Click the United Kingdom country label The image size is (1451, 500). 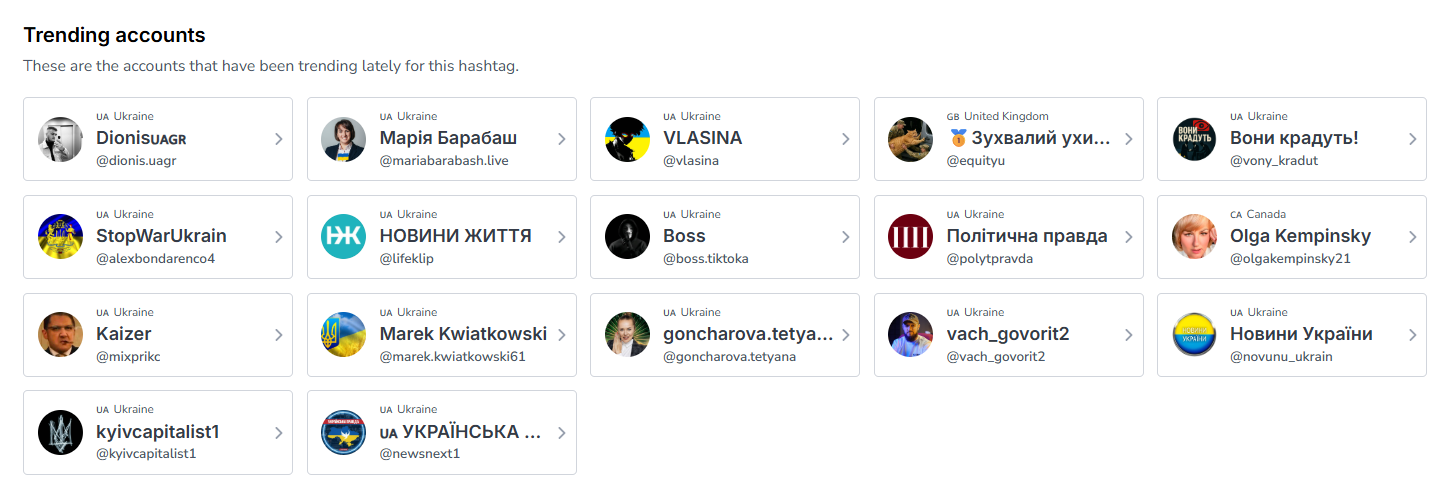(1006, 116)
